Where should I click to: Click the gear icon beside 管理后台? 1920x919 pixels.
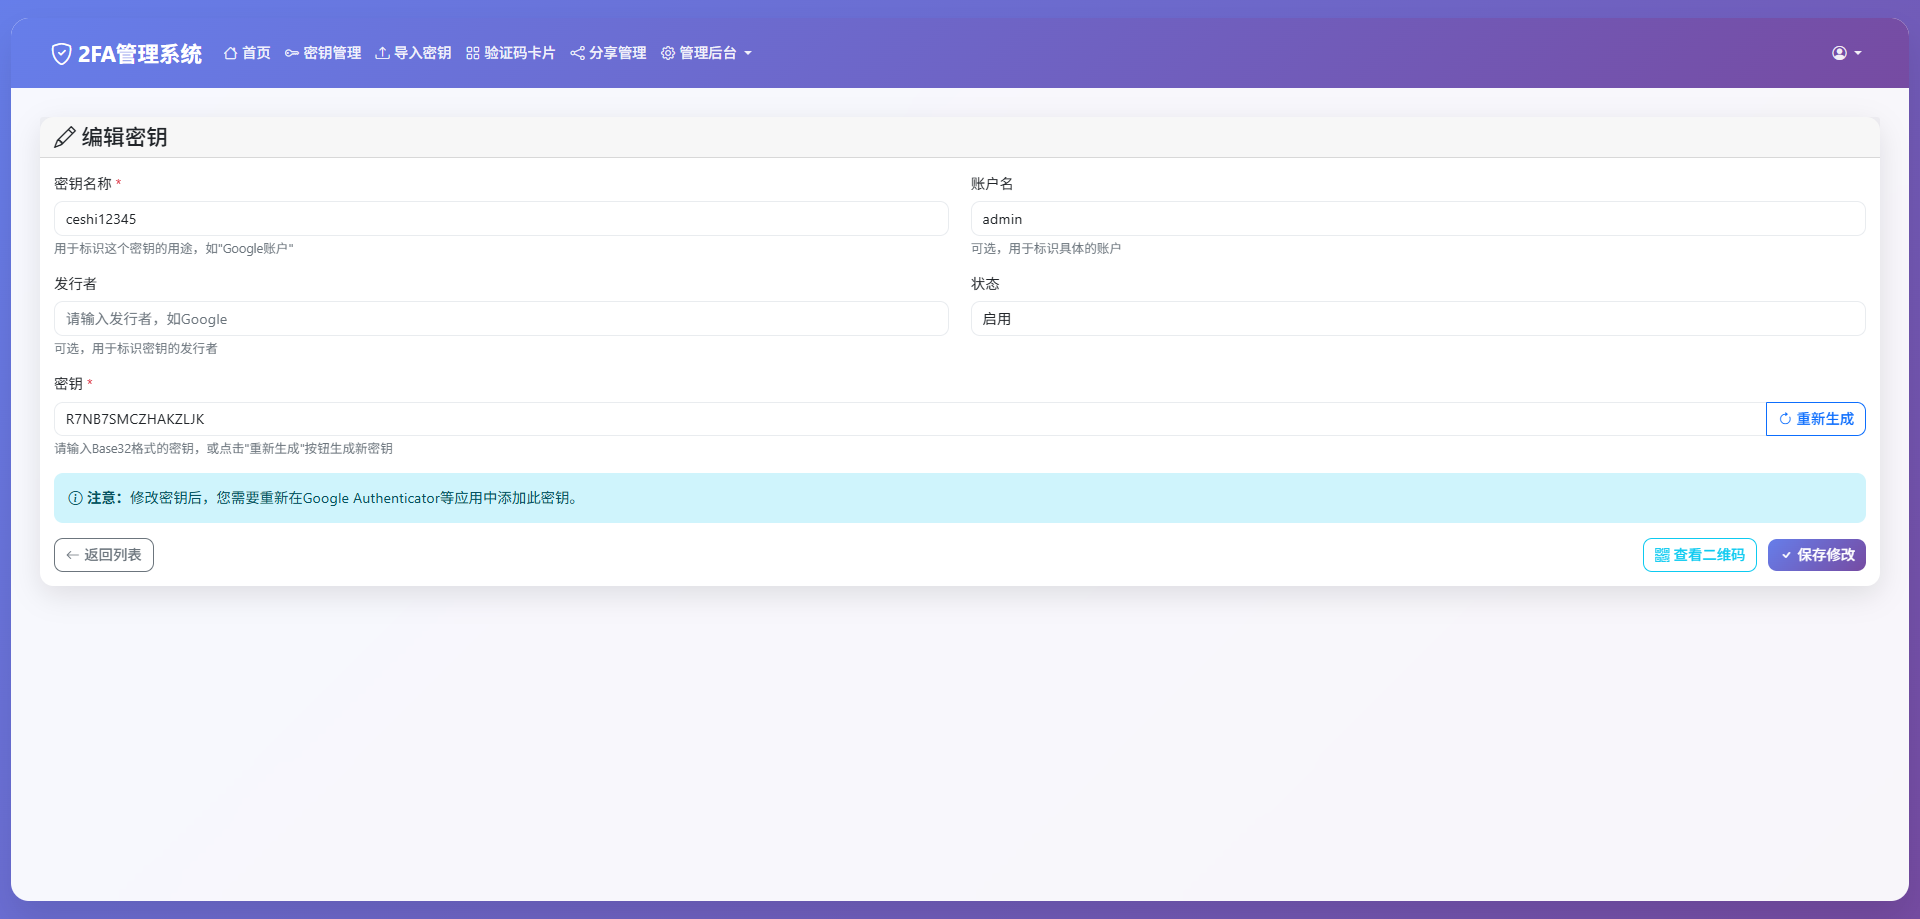click(x=668, y=53)
